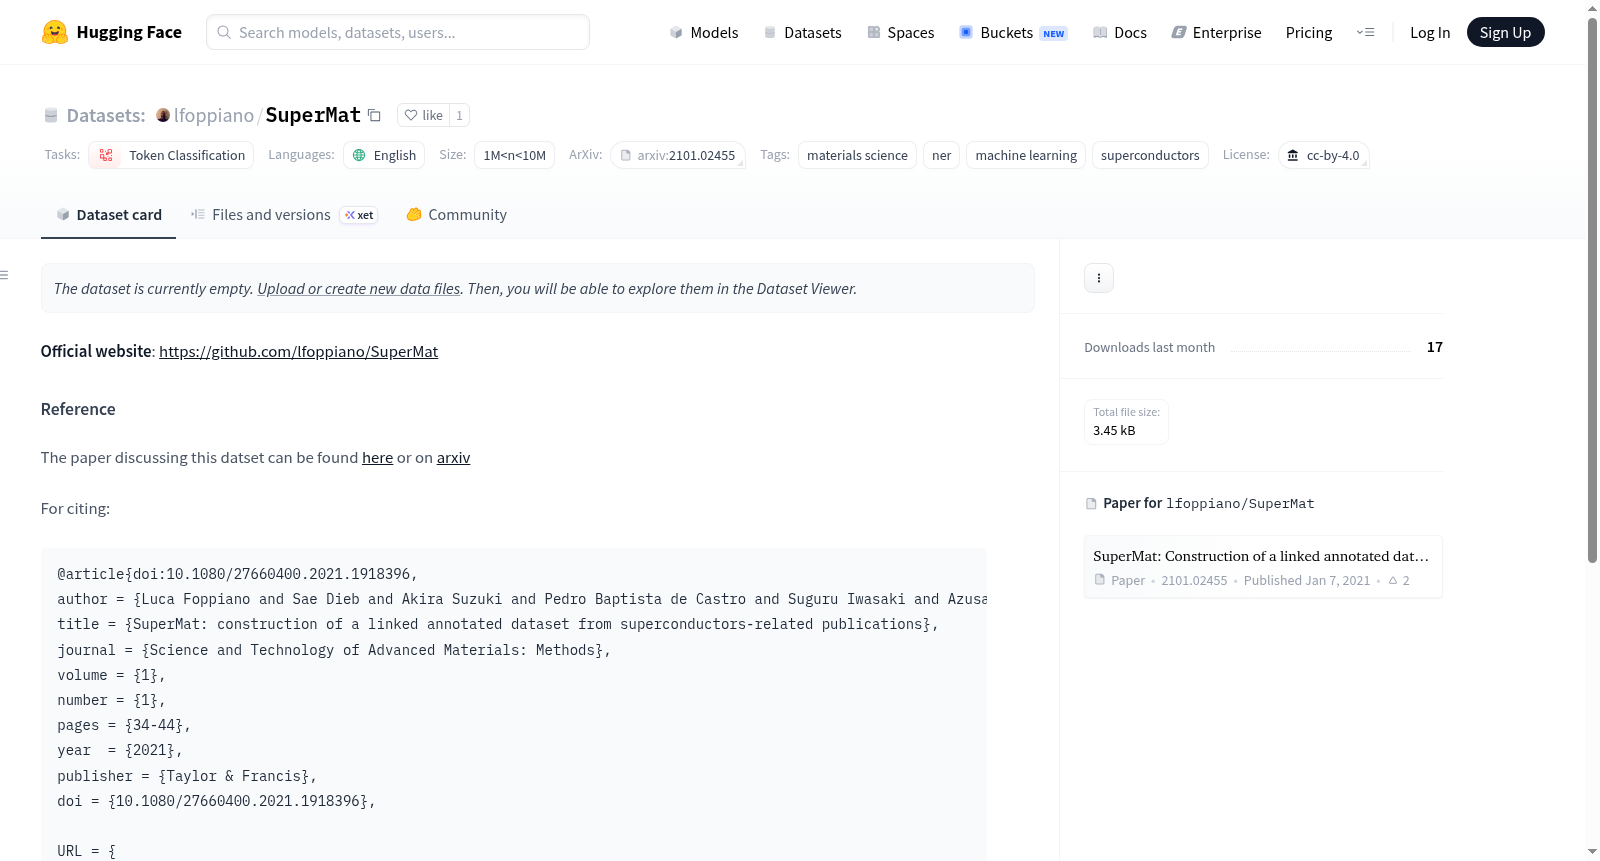This screenshot has width=1600, height=861.
Task: Click the citation line 'pages = {34-44},'
Action: tap(124, 725)
